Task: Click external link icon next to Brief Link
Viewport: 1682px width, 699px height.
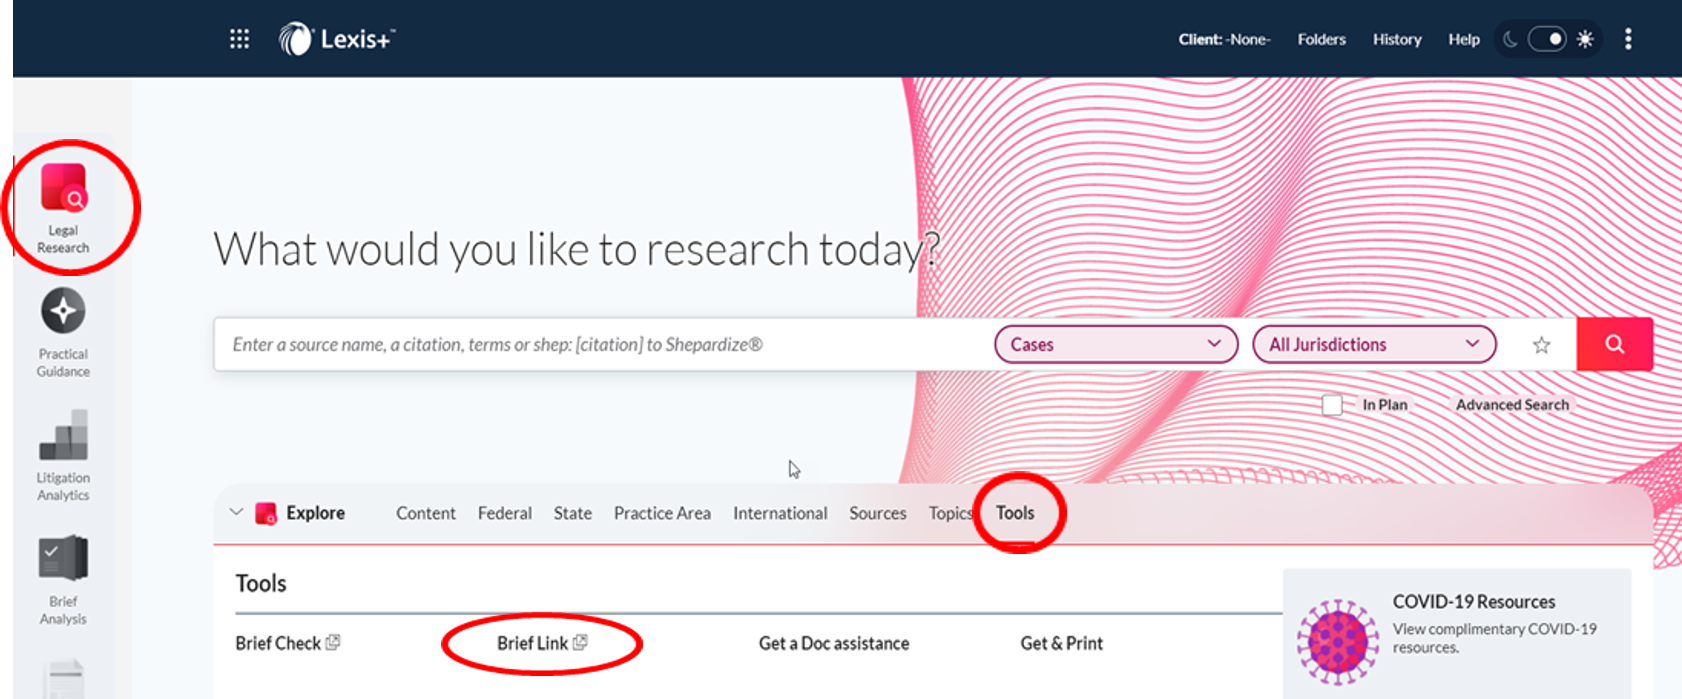Action: click(x=580, y=642)
